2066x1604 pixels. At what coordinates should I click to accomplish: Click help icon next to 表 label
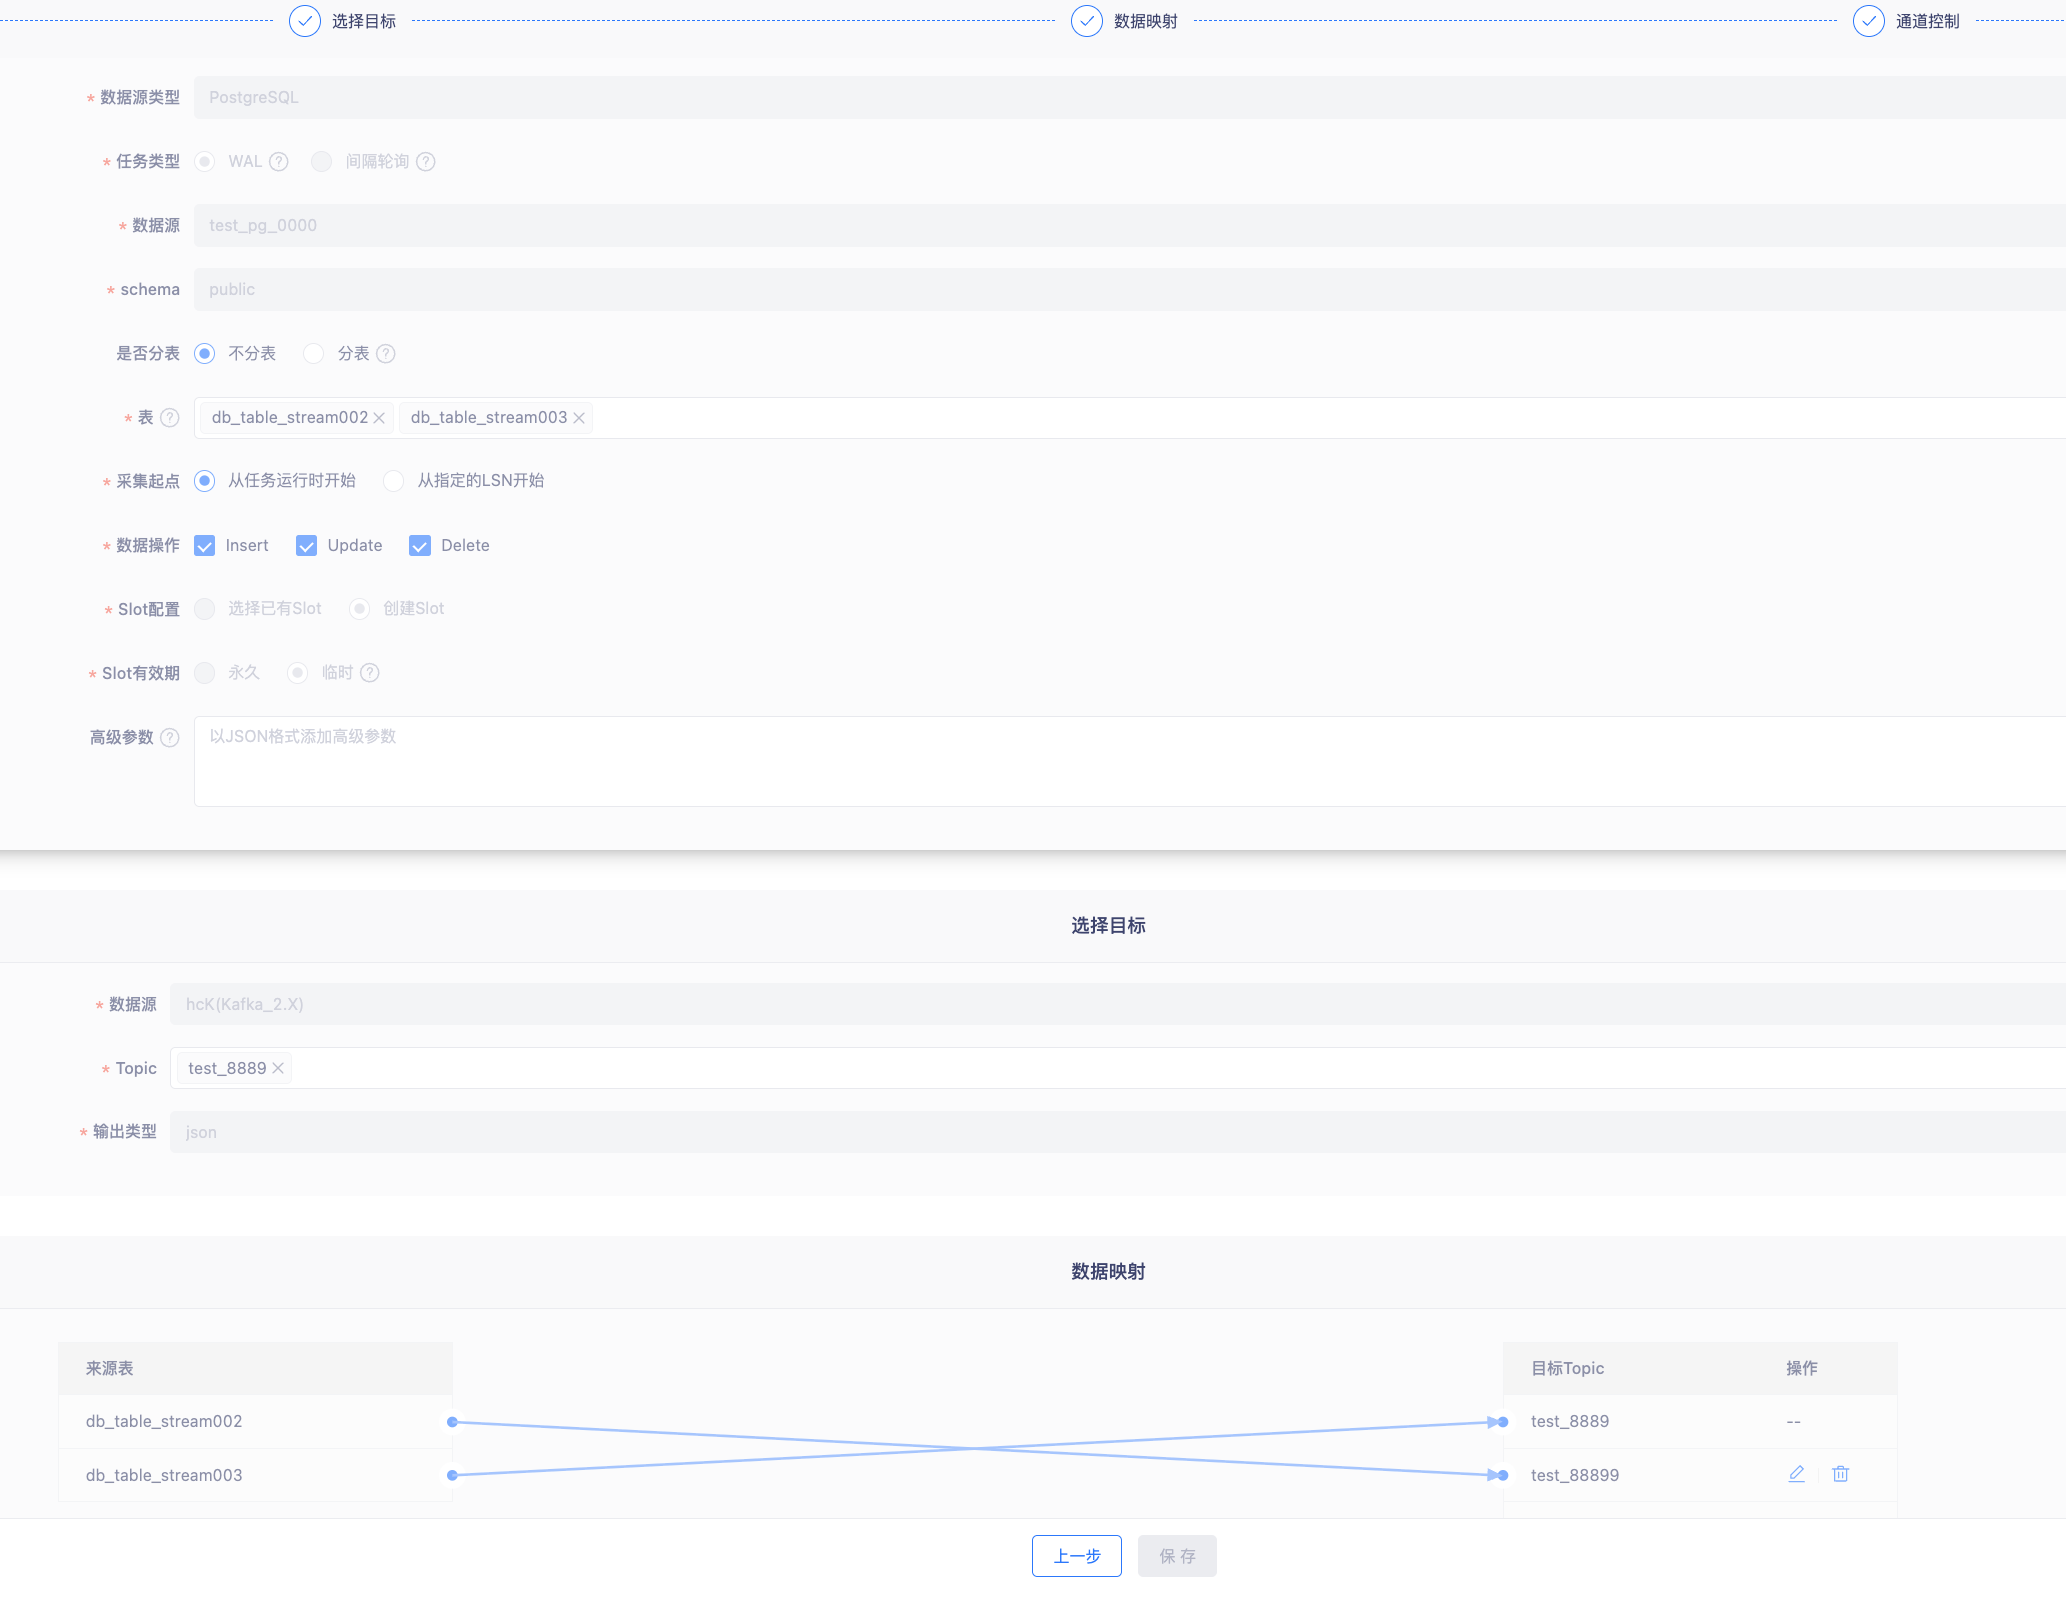point(170,418)
